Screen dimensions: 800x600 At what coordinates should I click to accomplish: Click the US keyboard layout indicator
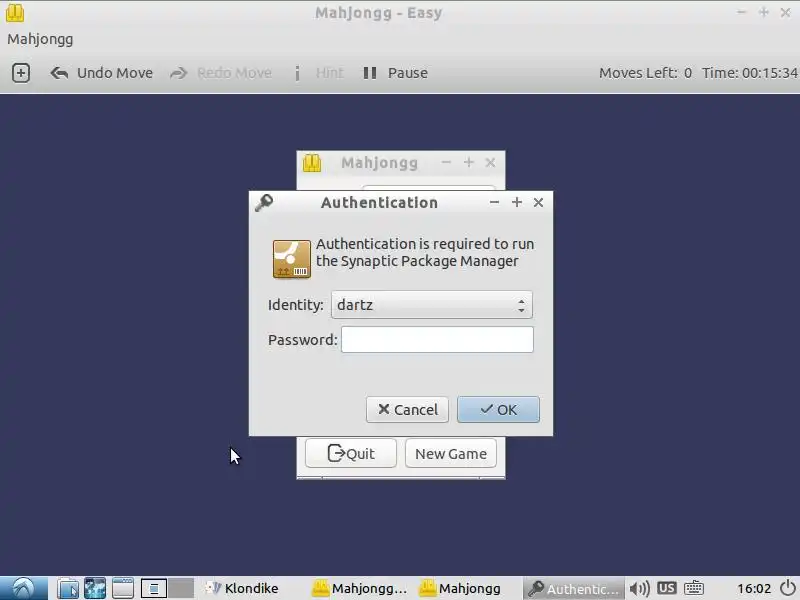pyautogui.click(x=666, y=588)
